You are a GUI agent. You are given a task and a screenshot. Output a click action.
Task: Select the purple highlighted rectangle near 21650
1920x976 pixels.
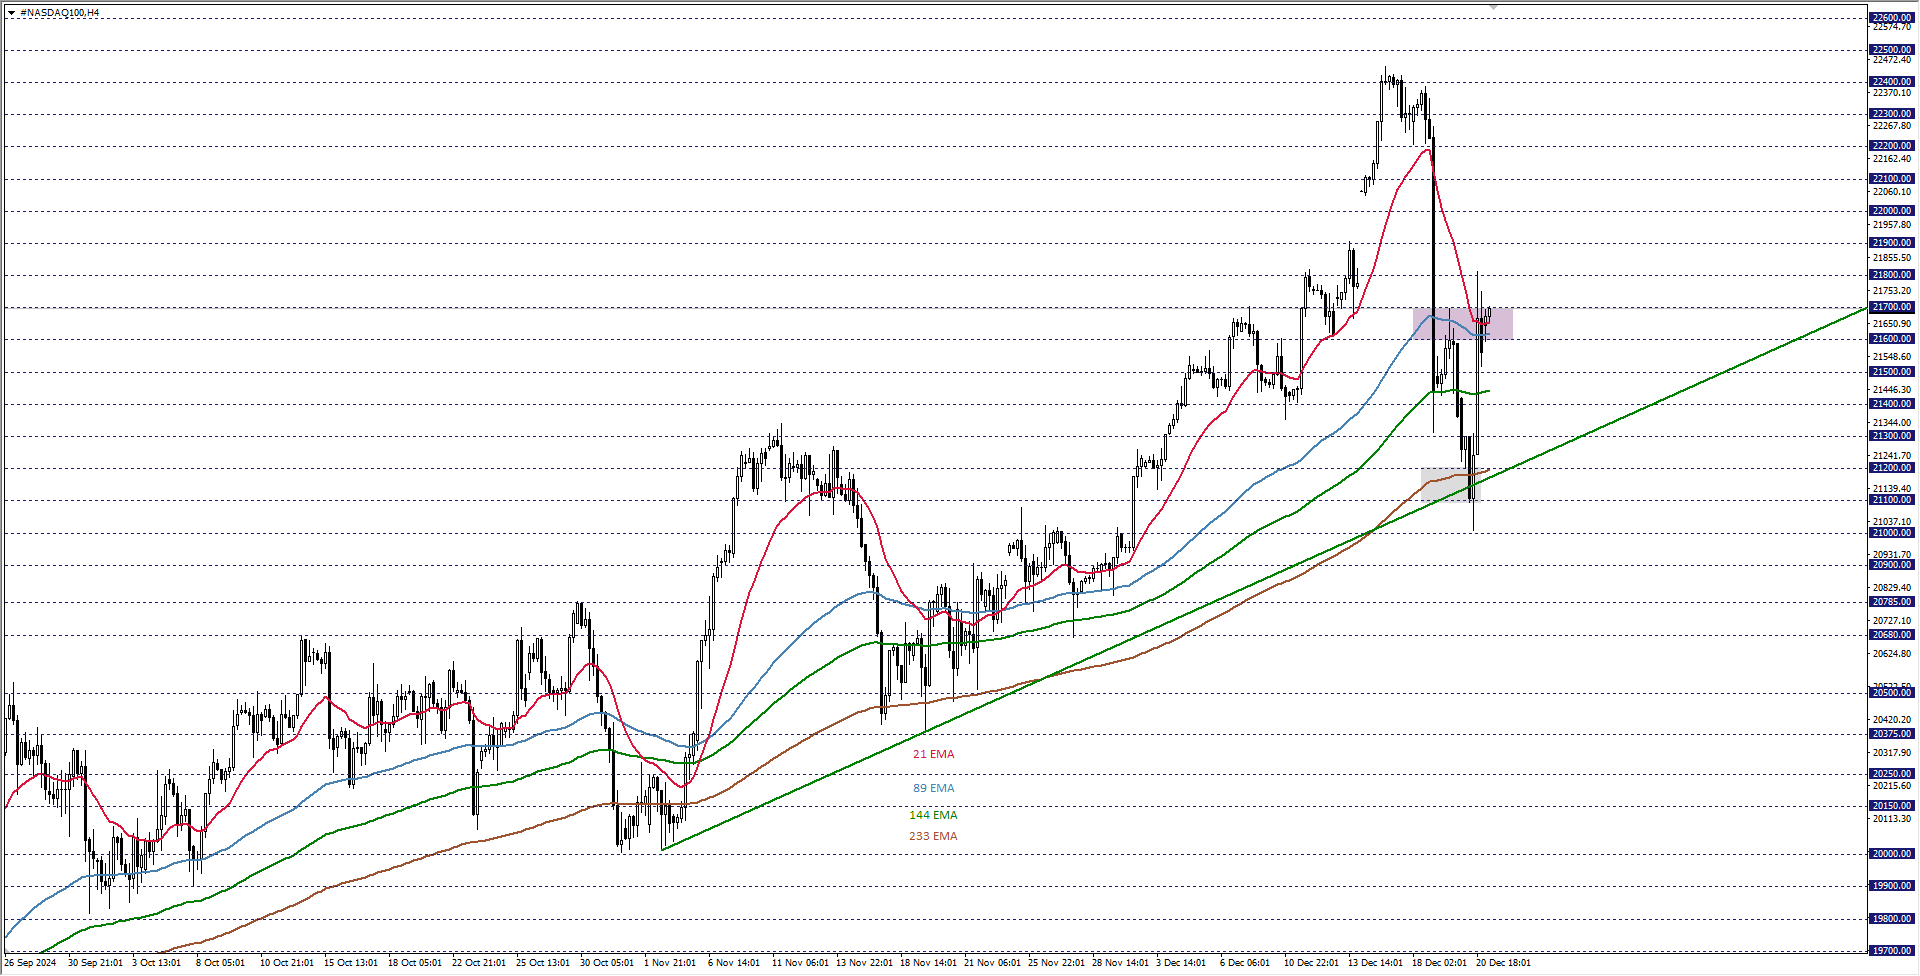pyautogui.click(x=1462, y=324)
